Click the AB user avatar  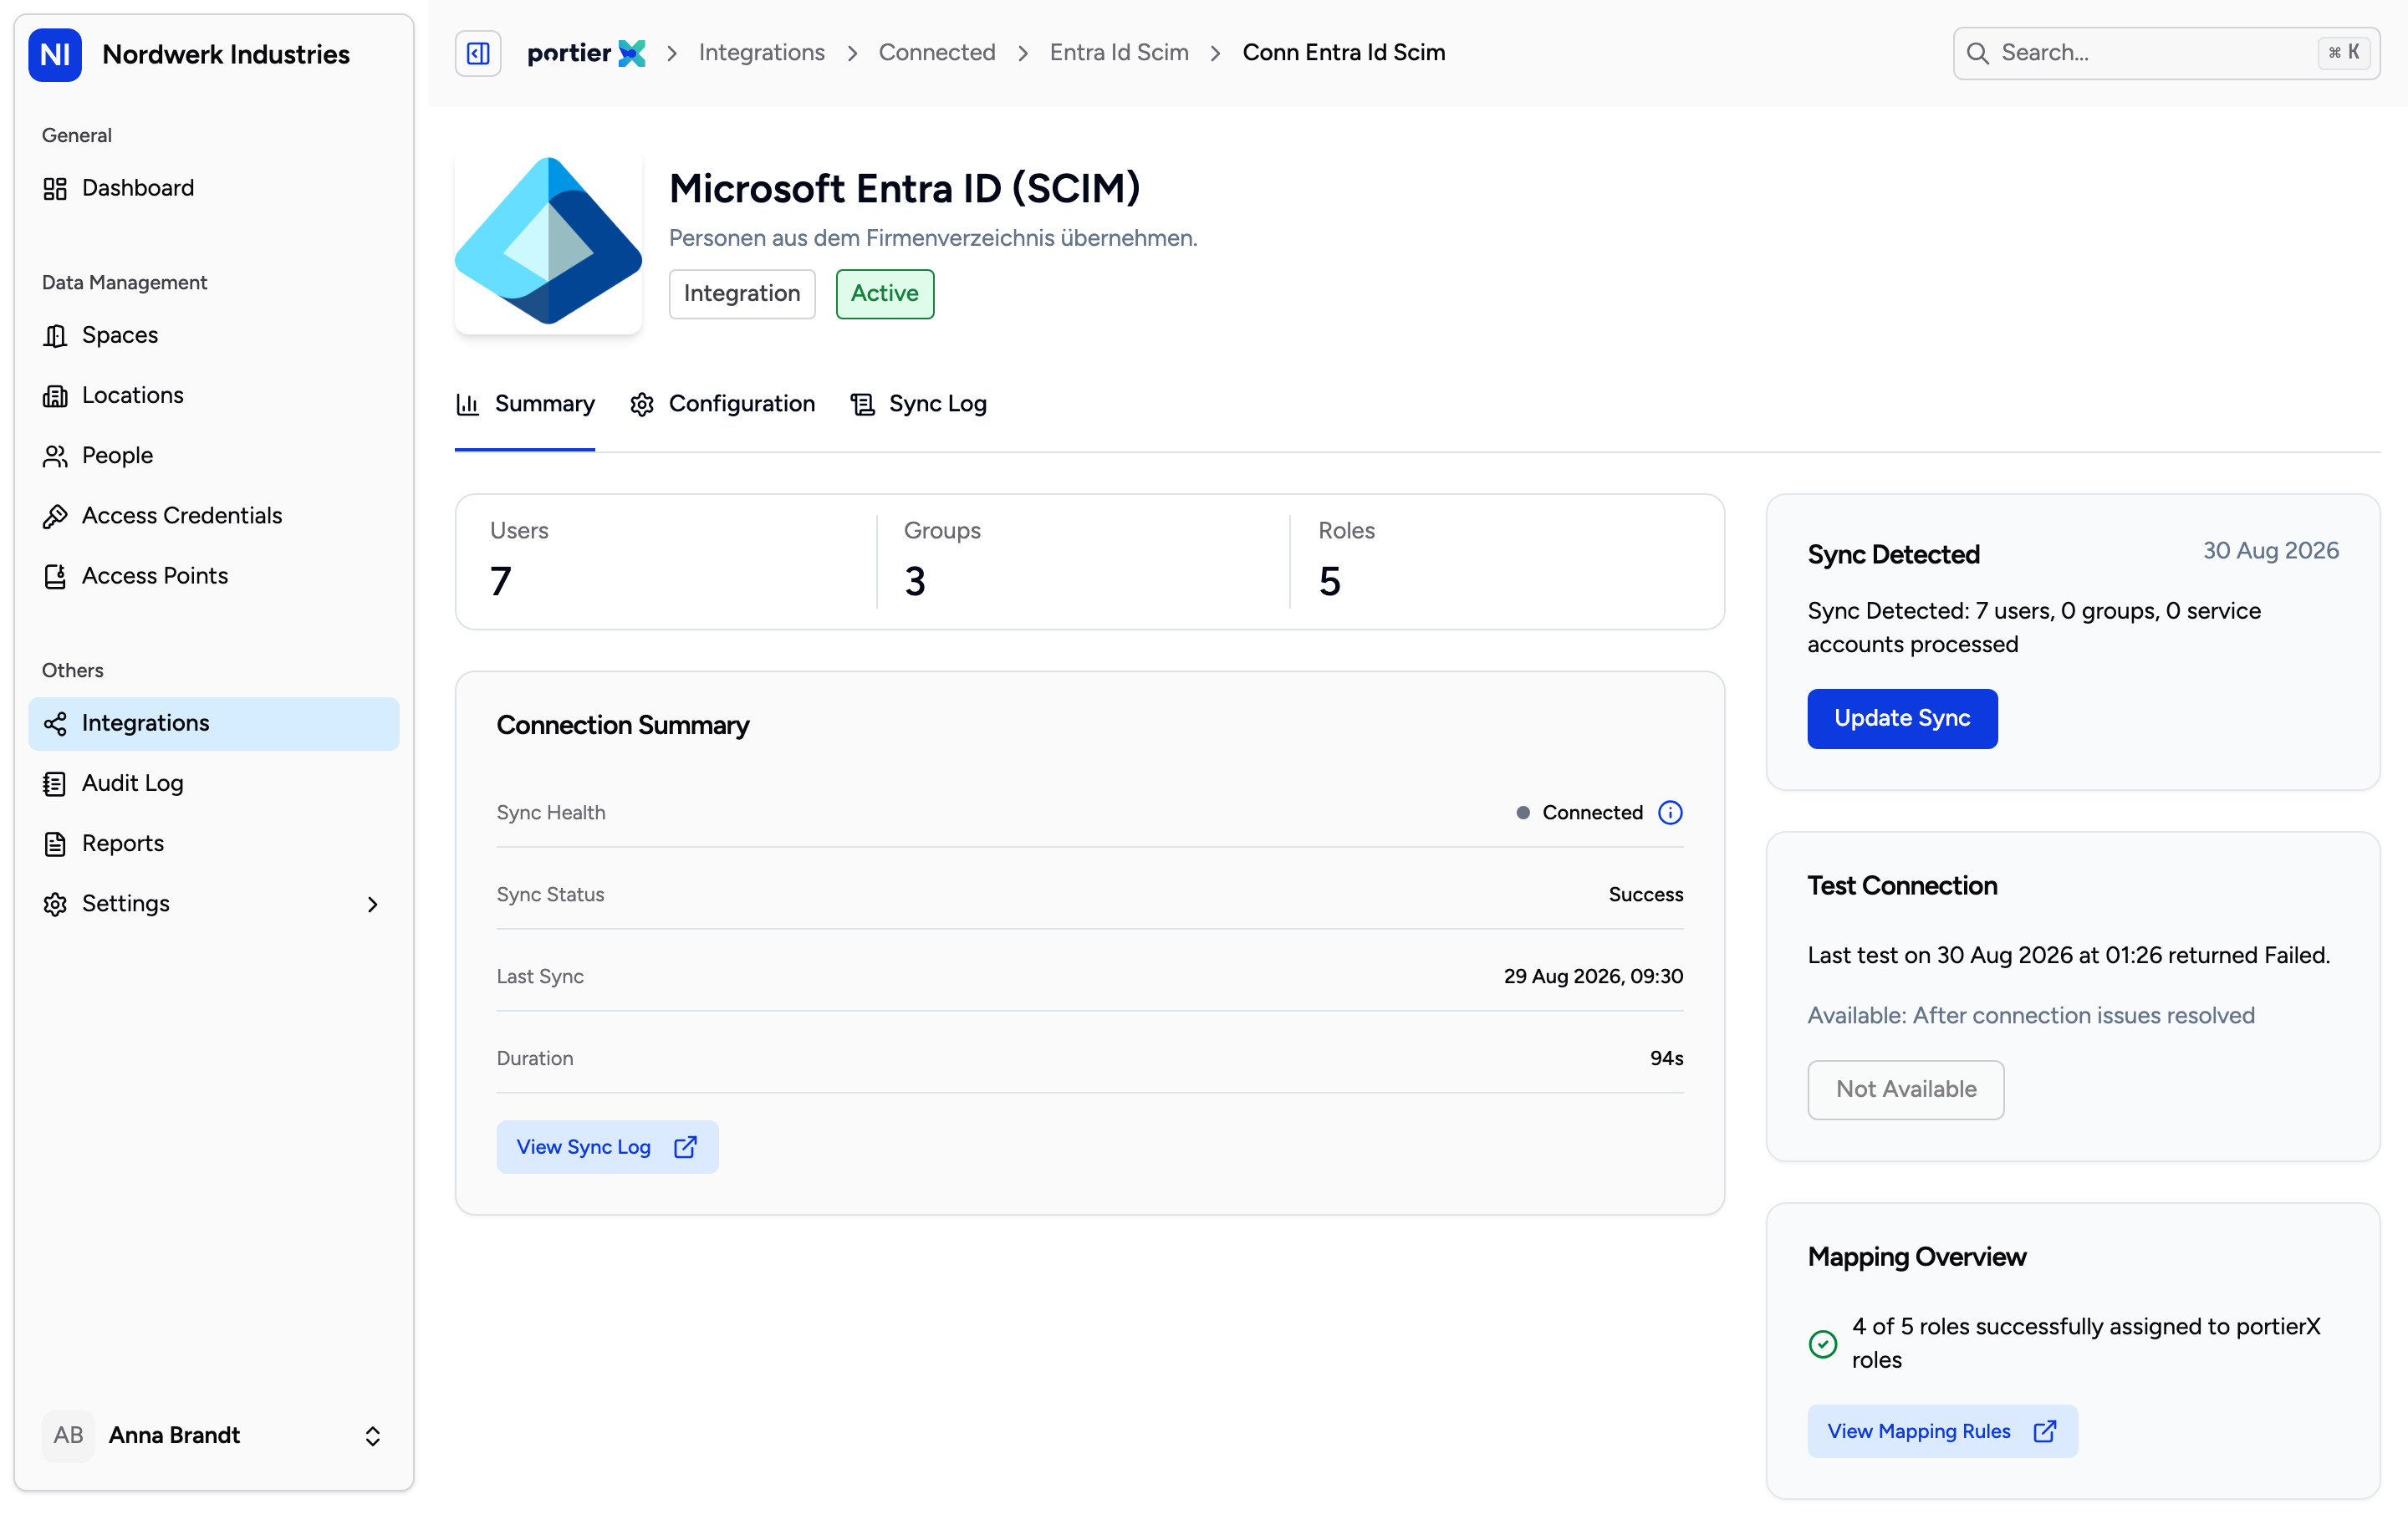click(68, 1436)
